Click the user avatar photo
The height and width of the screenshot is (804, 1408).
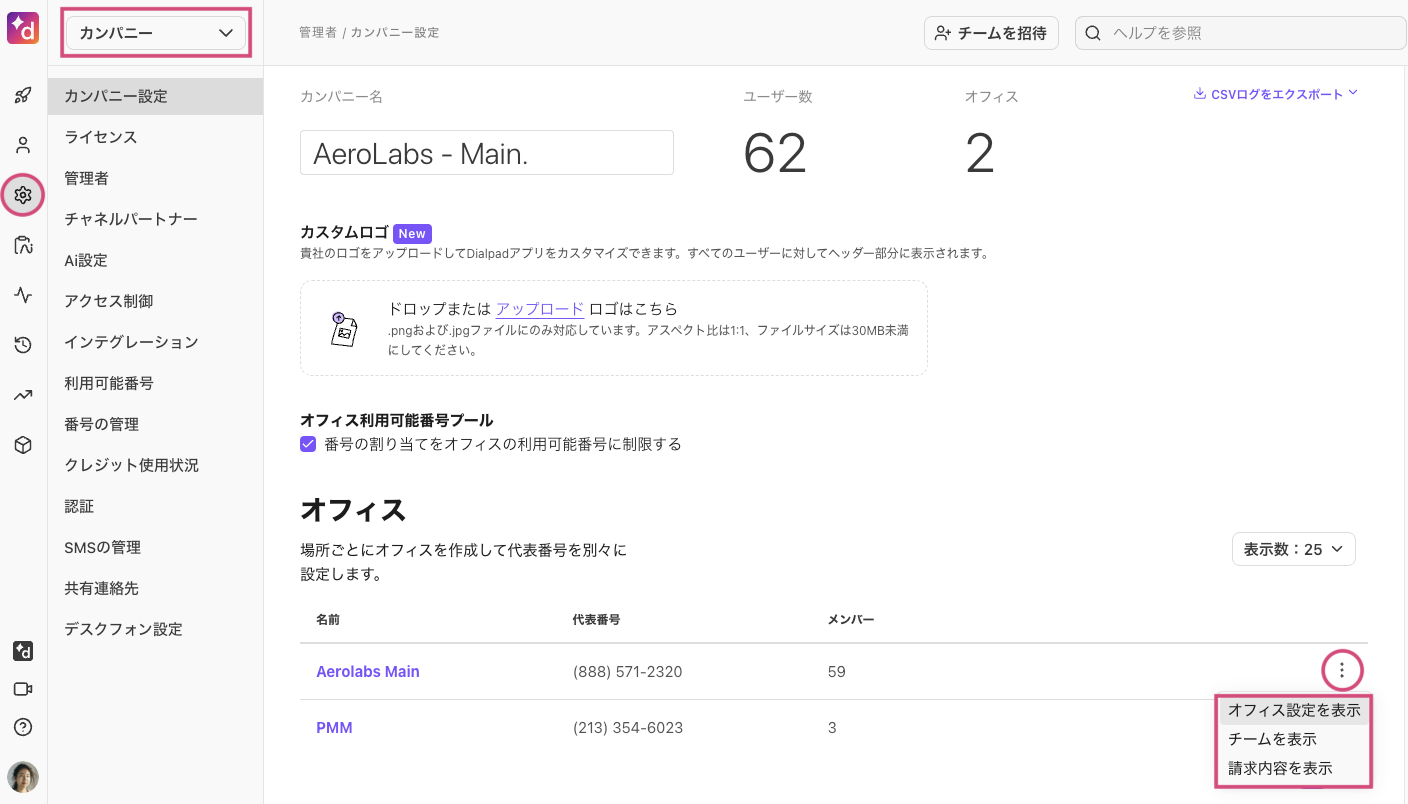[x=23, y=777]
